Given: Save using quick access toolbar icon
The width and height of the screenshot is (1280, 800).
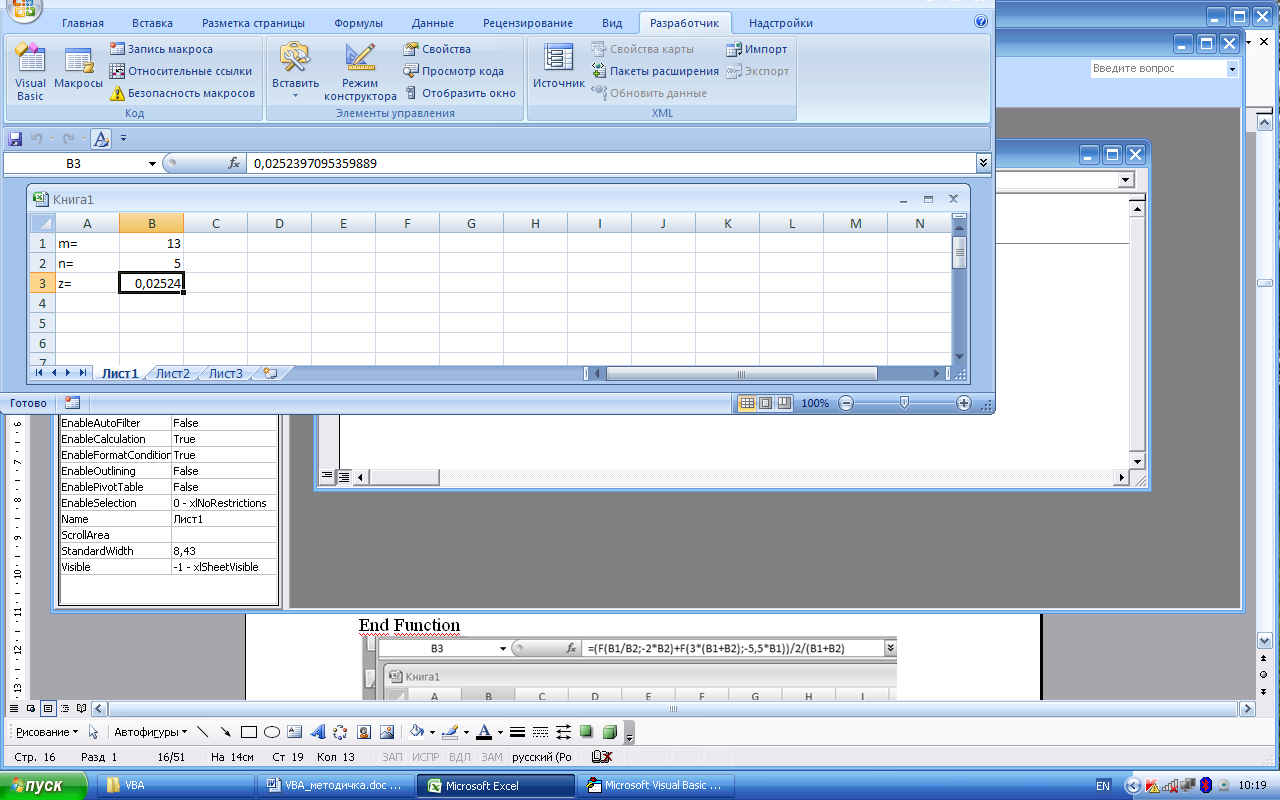Looking at the screenshot, I should tap(15, 139).
